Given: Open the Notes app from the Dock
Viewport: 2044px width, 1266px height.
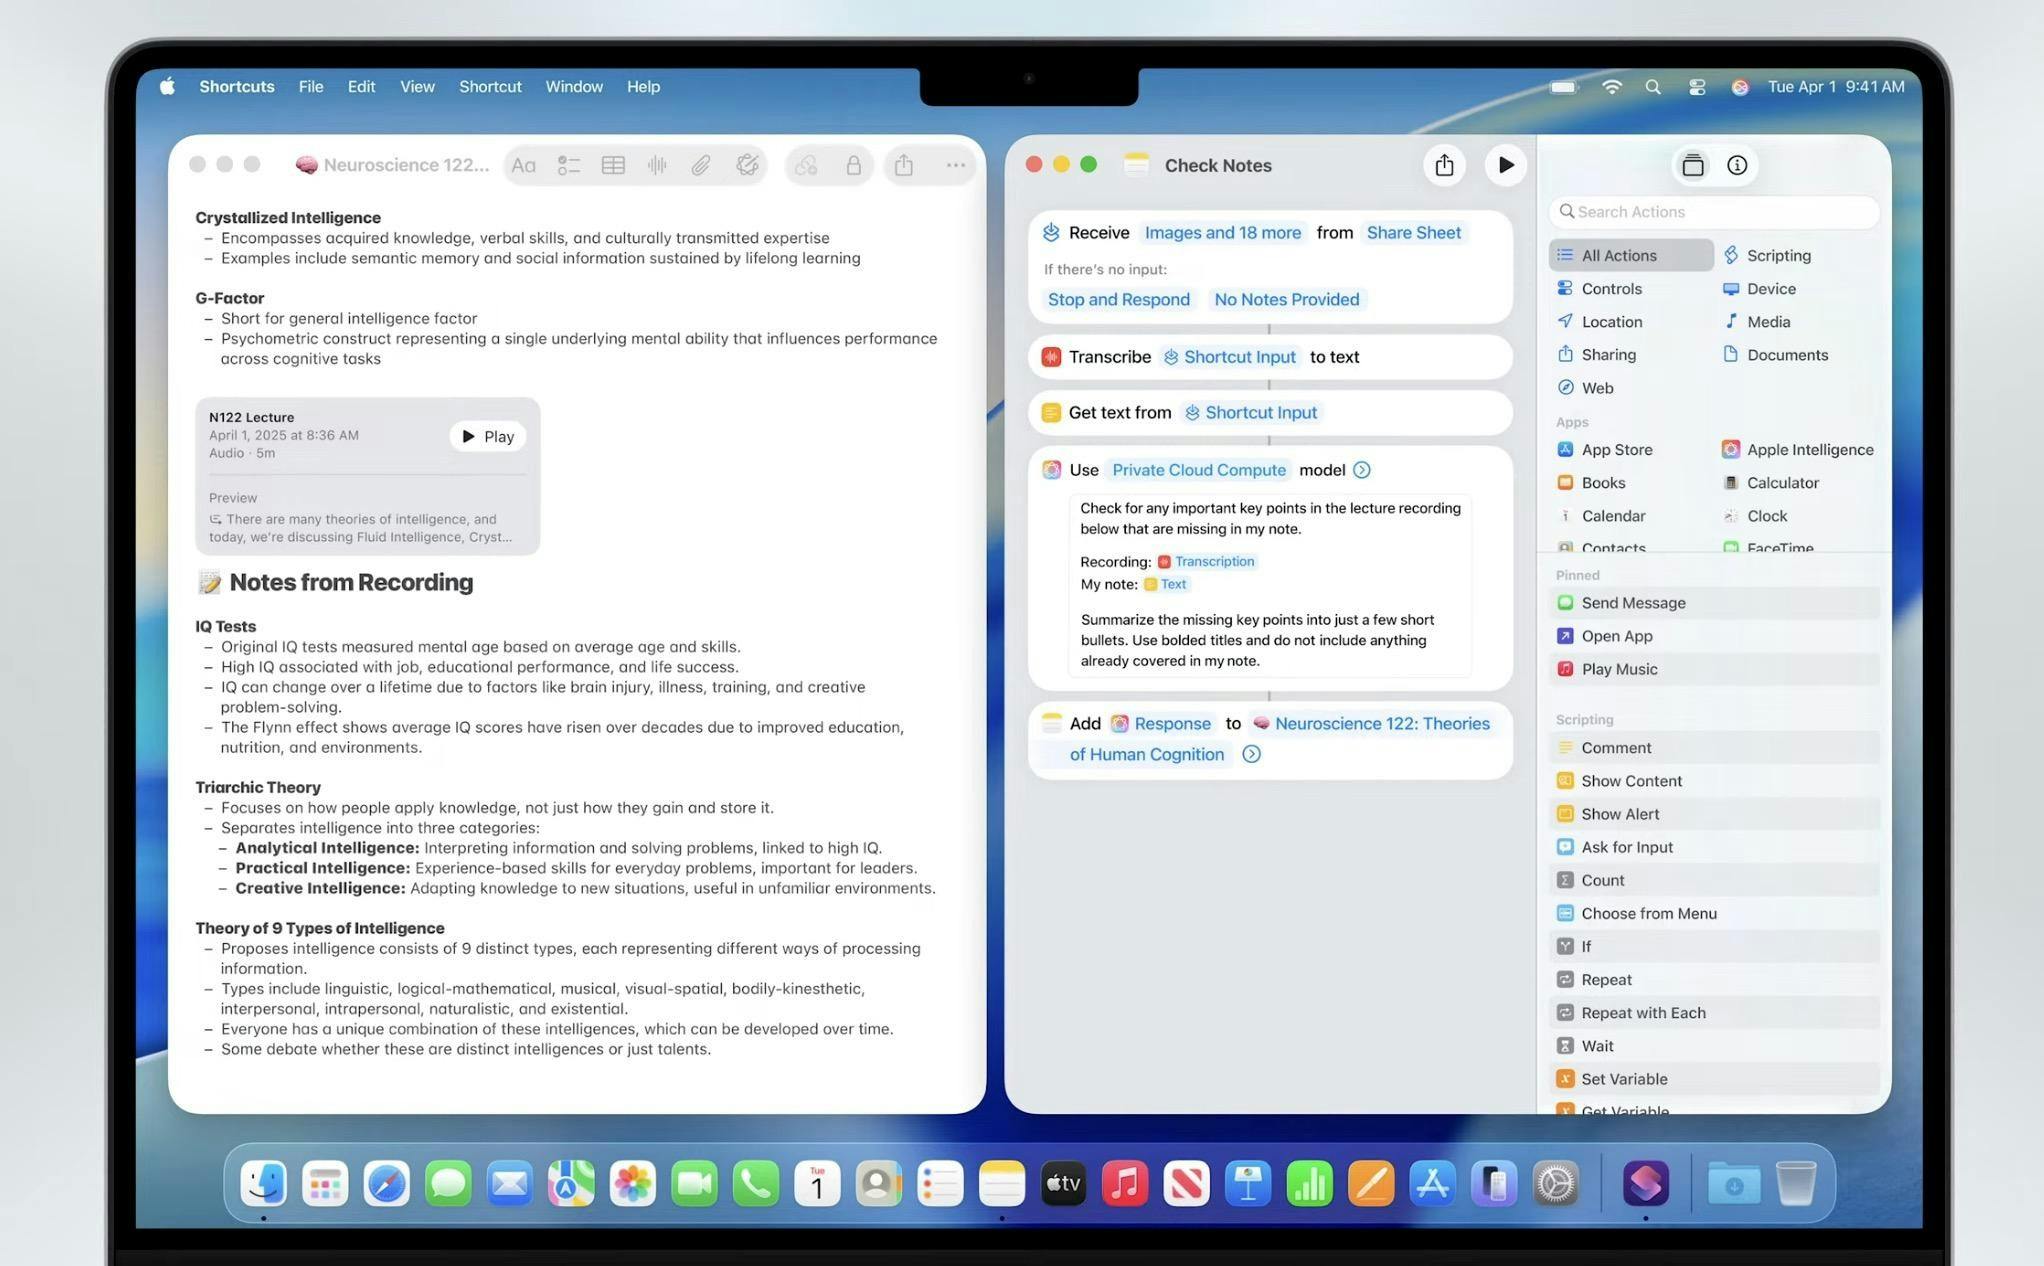Looking at the screenshot, I should click(x=1001, y=1184).
